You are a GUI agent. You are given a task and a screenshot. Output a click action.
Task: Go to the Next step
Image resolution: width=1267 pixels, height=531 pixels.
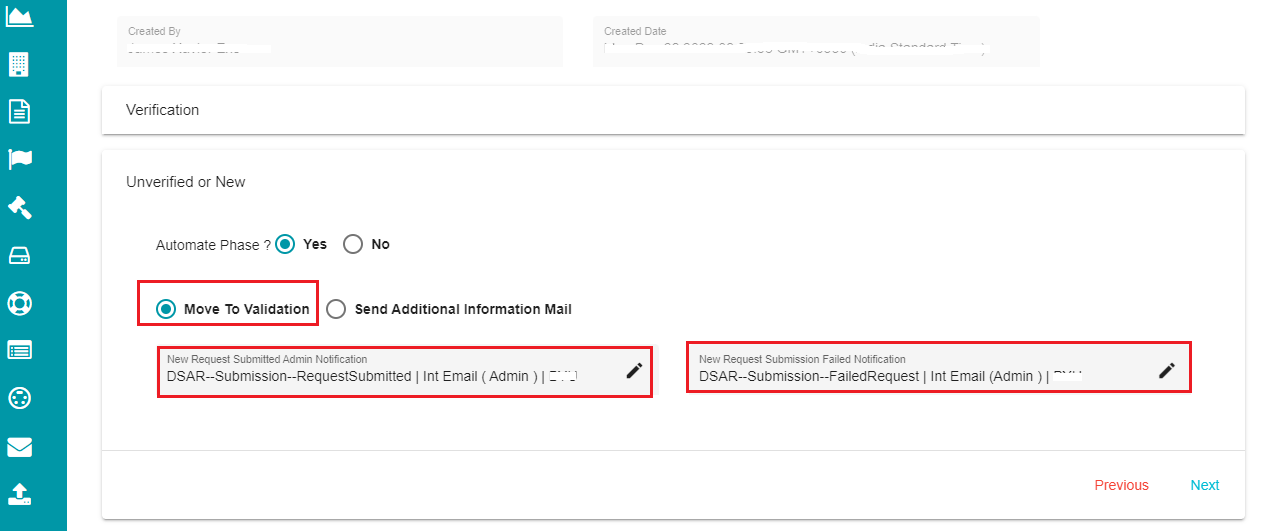1204,485
